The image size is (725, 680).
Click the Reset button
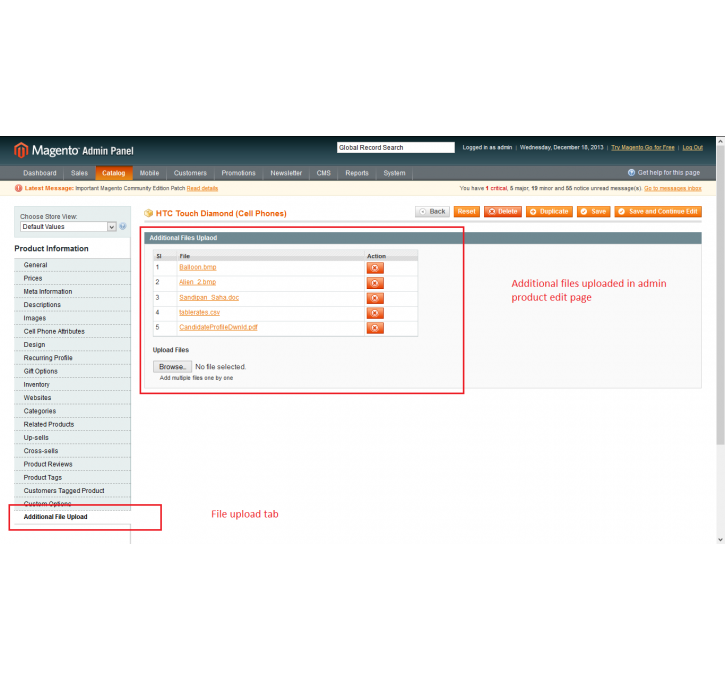[467, 211]
